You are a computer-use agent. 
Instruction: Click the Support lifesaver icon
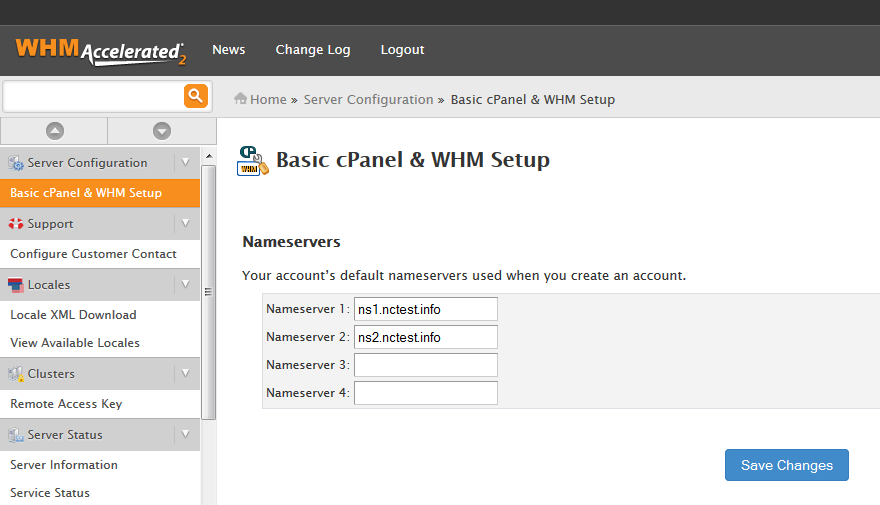coord(16,223)
